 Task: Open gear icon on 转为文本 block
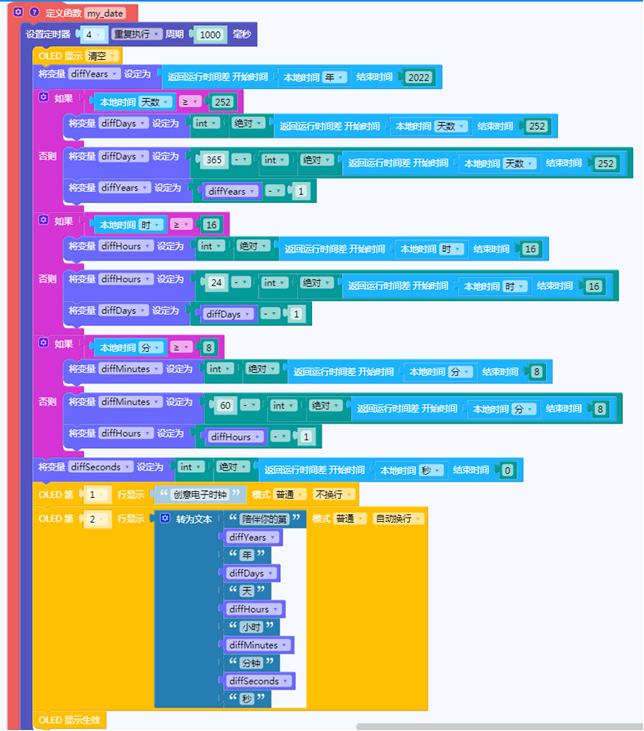tap(165, 518)
